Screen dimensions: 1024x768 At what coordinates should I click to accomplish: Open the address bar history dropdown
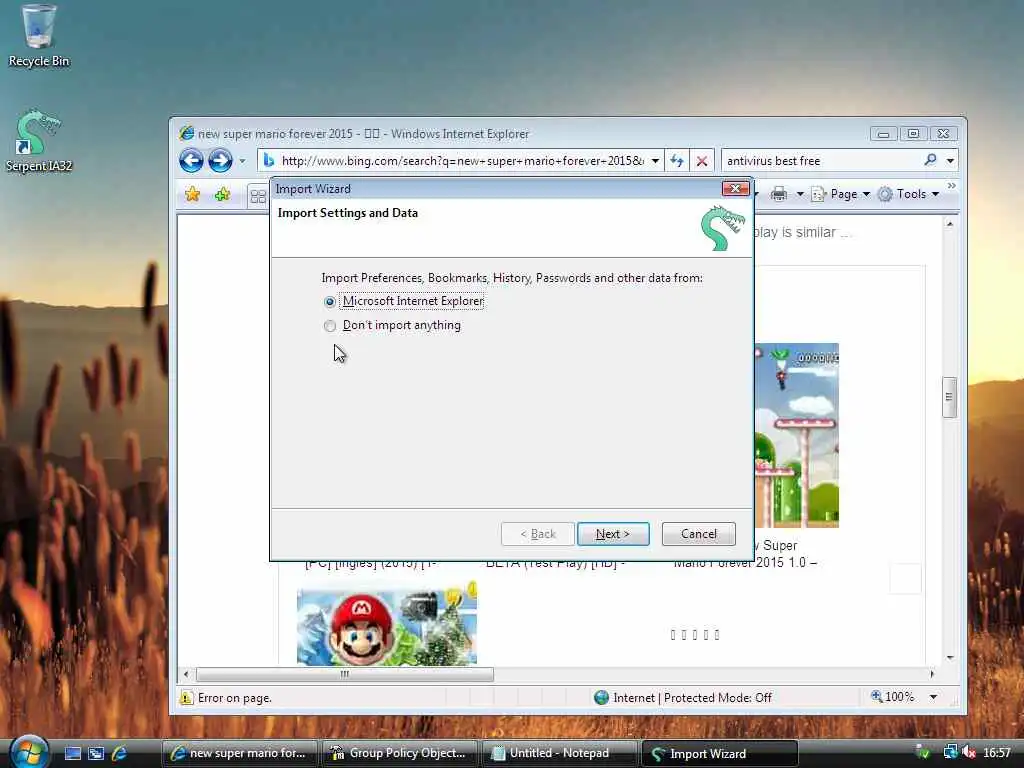[655, 161]
